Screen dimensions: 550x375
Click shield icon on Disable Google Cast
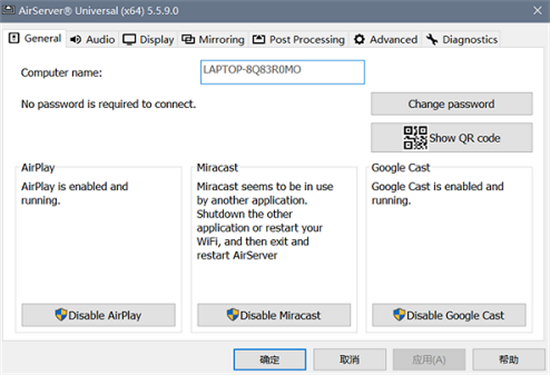coord(399,314)
